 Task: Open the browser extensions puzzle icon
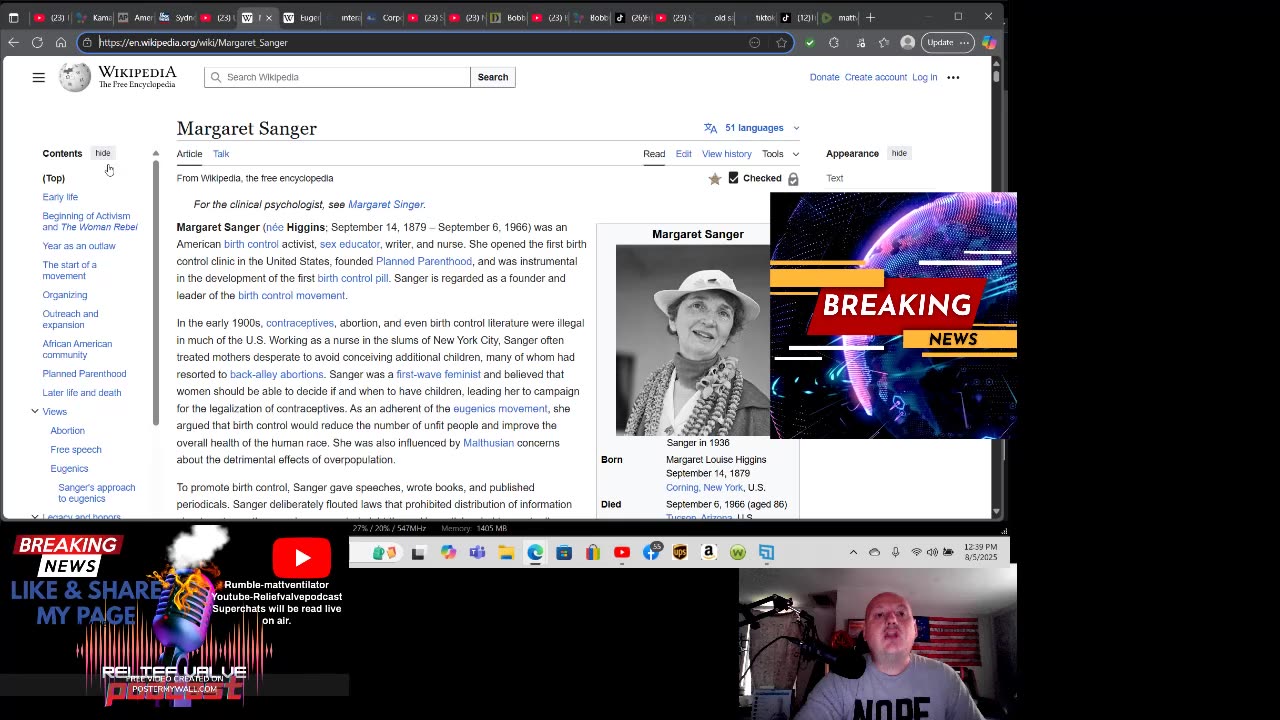click(834, 42)
